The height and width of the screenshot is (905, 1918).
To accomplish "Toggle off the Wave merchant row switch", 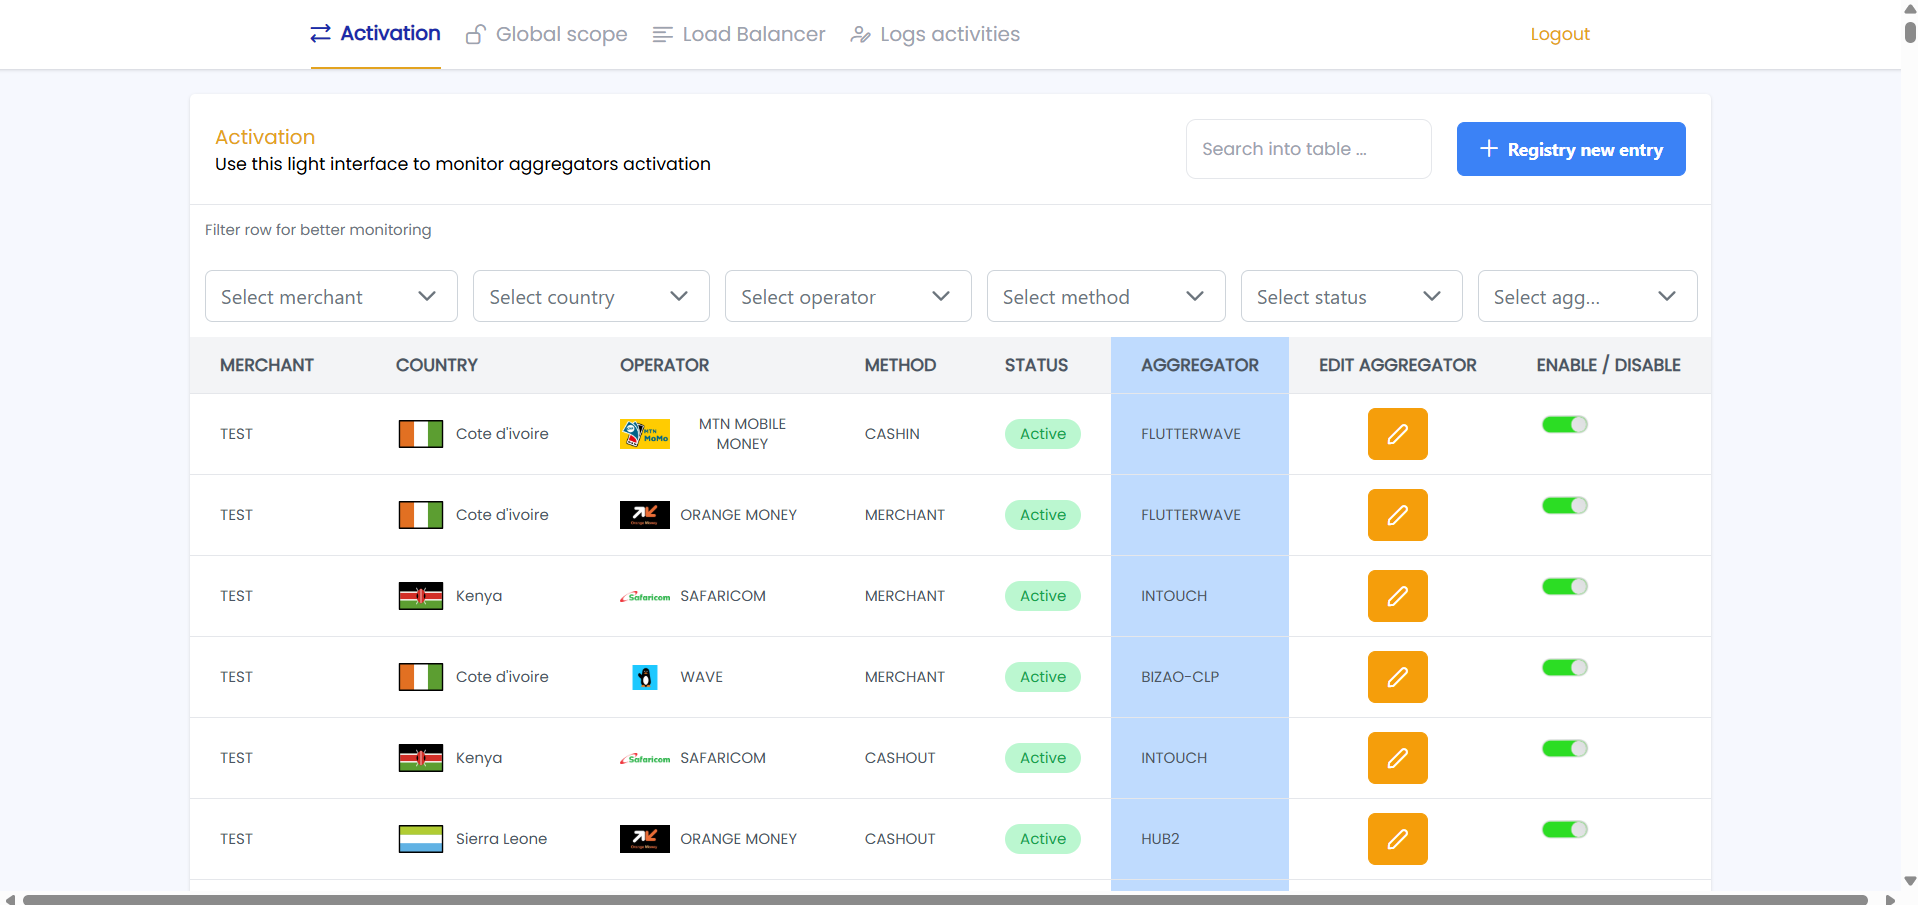I will coord(1564,668).
